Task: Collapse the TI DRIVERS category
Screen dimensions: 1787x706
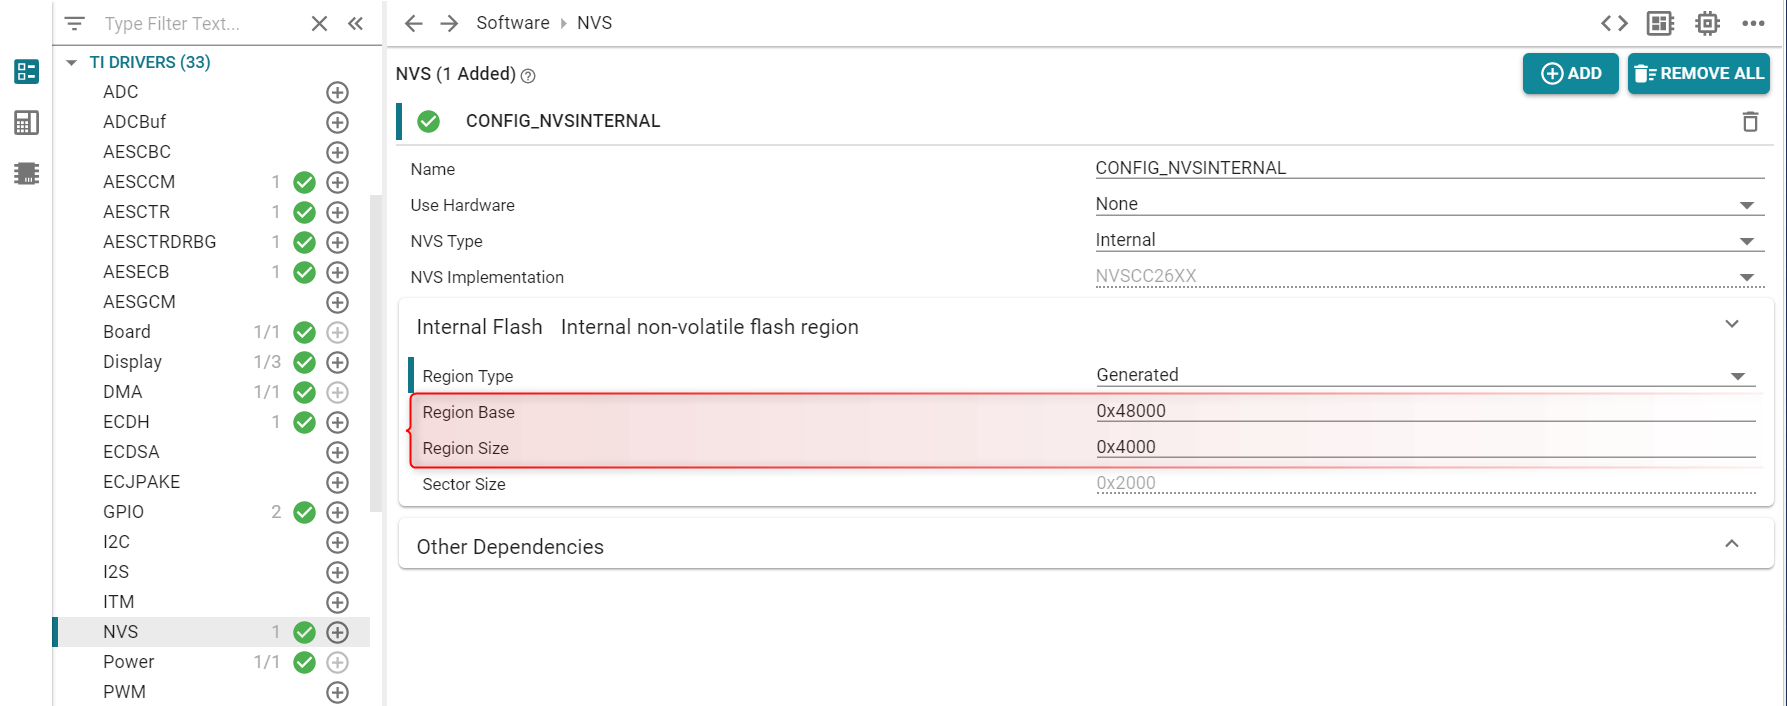Action: tap(70, 61)
